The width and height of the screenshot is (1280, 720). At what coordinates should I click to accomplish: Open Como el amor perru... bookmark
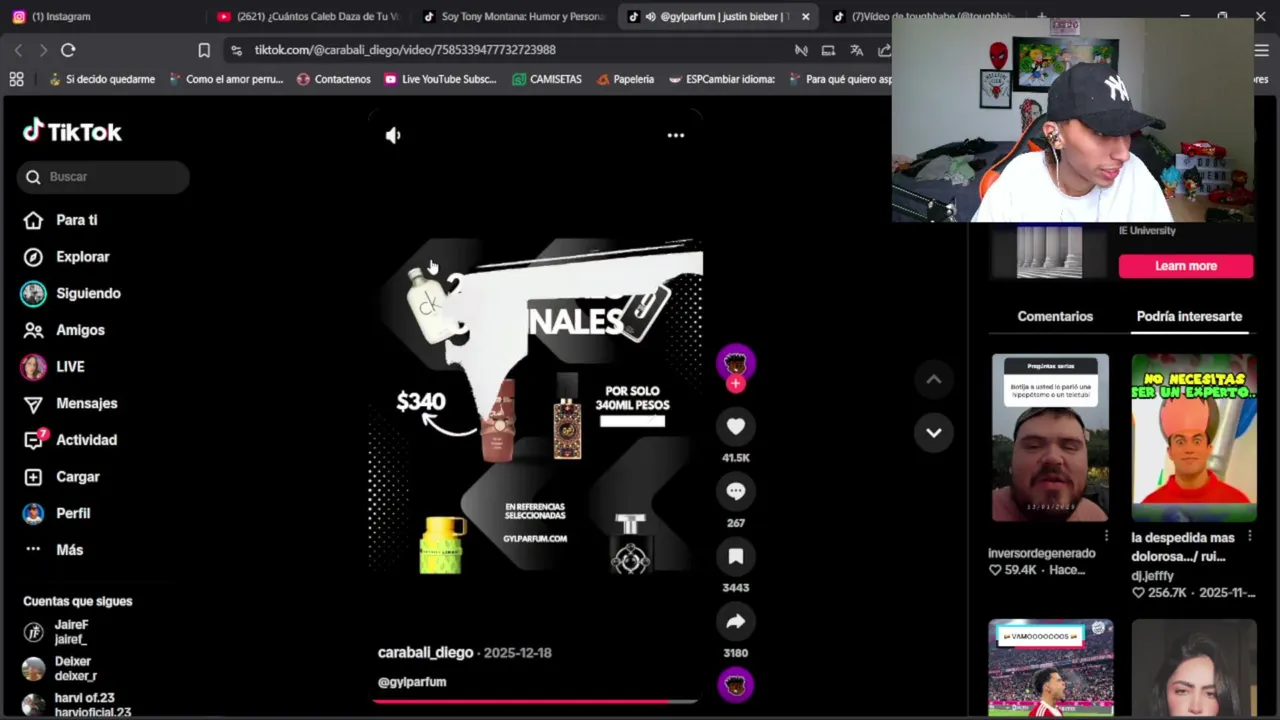tap(226, 79)
